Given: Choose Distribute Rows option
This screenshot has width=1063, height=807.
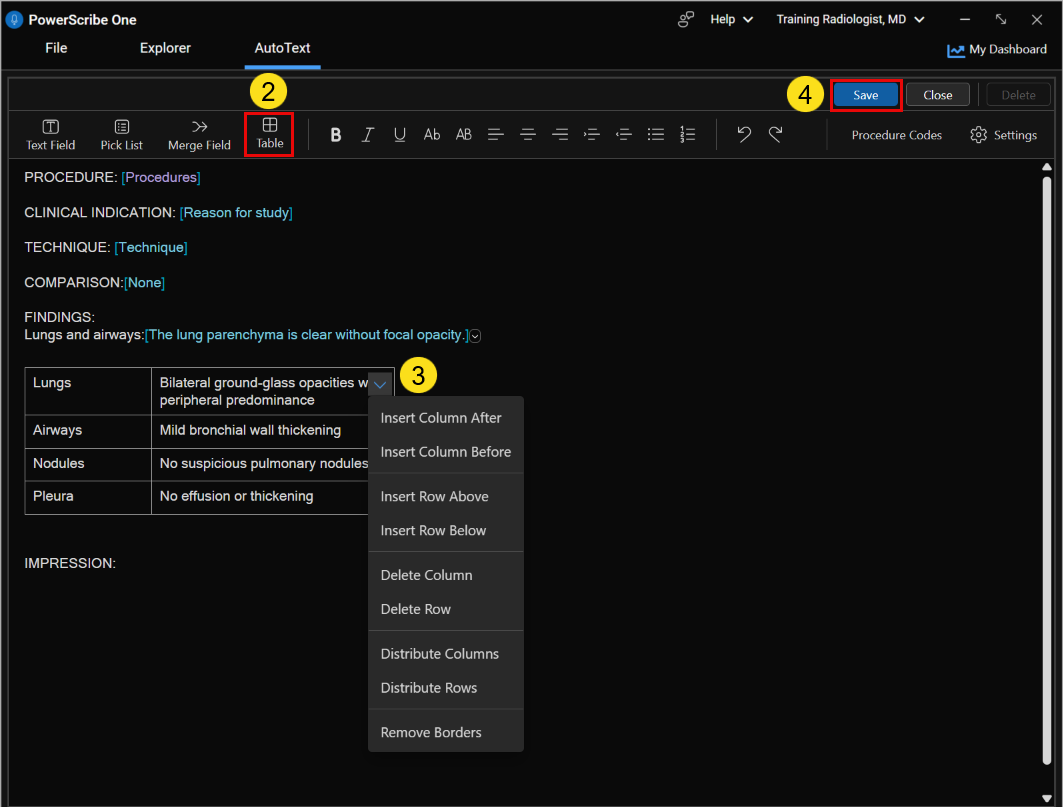Looking at the screenshot, I should [x=445, y=688].
